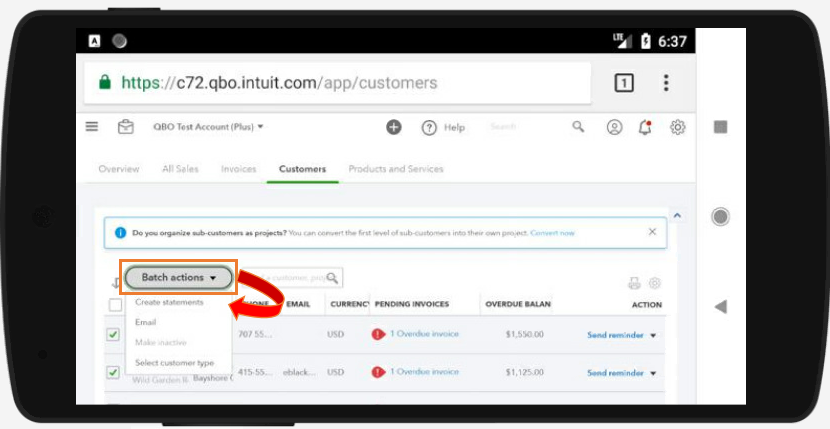Screen dimensions: 830x429
Task: Open the hamburger navigation menu
Action: (92, 127)
